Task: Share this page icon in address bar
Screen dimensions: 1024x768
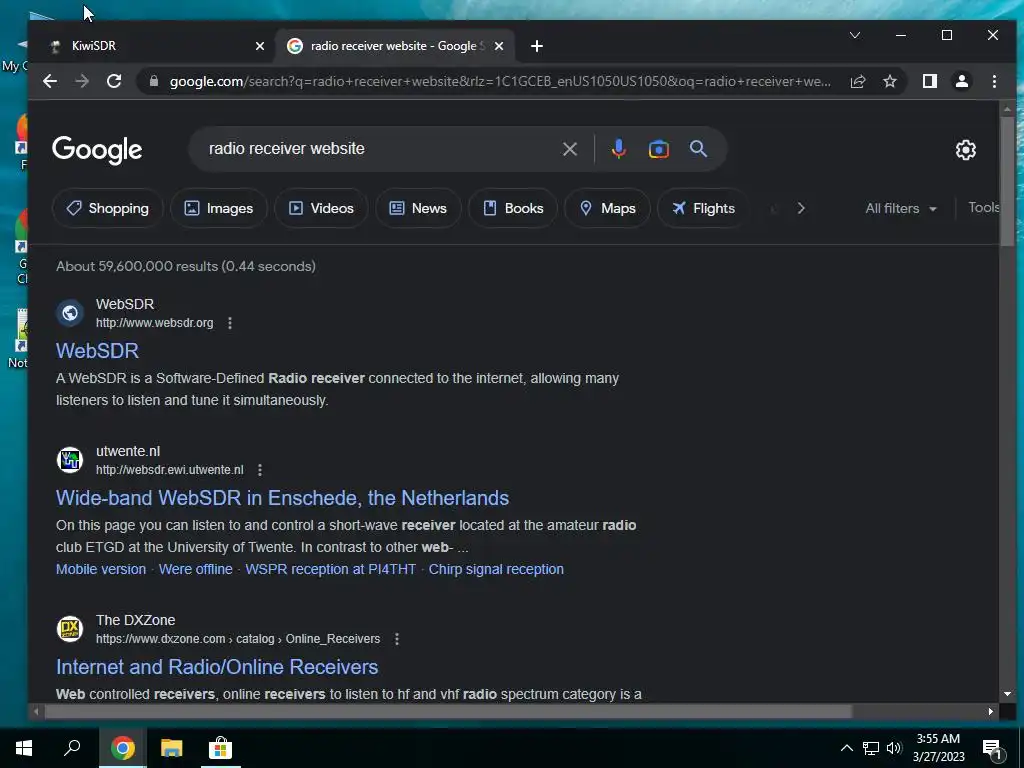Action: (x=858, y=81)
